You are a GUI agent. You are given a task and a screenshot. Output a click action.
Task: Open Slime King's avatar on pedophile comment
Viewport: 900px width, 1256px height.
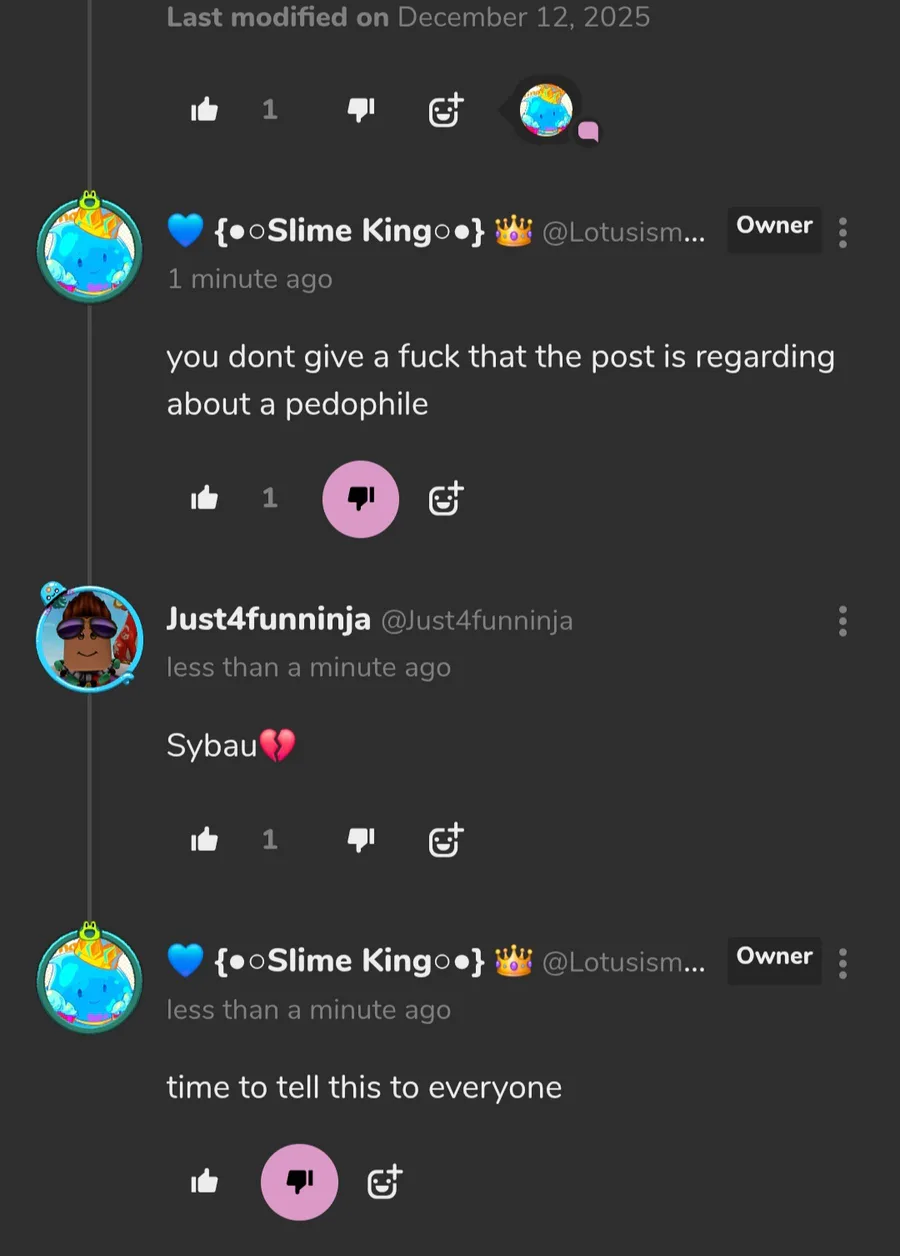pos(89,250)
